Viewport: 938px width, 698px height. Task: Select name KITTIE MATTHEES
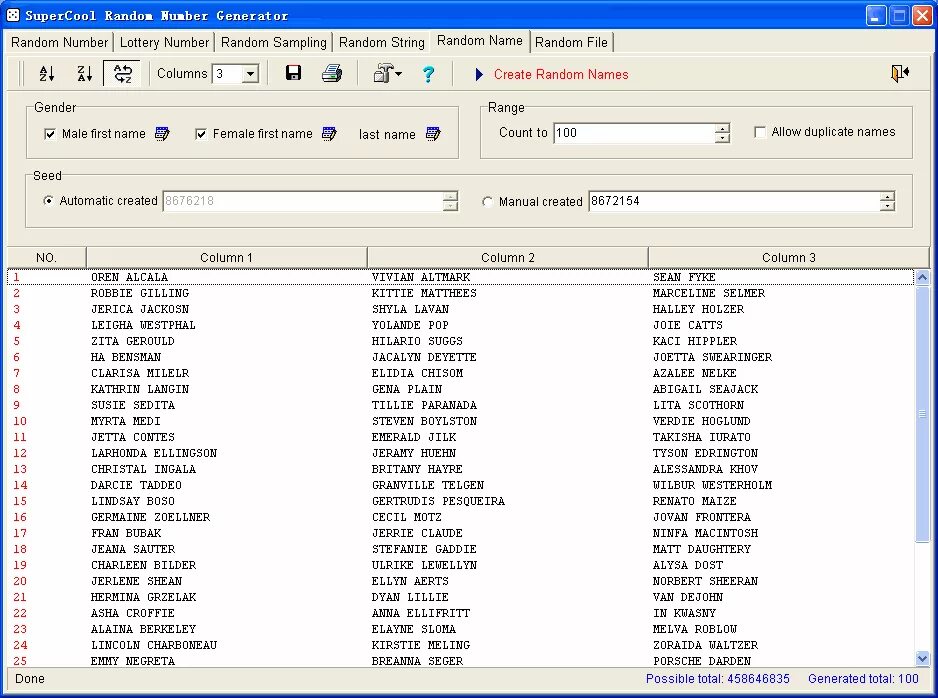click(424, 293)
